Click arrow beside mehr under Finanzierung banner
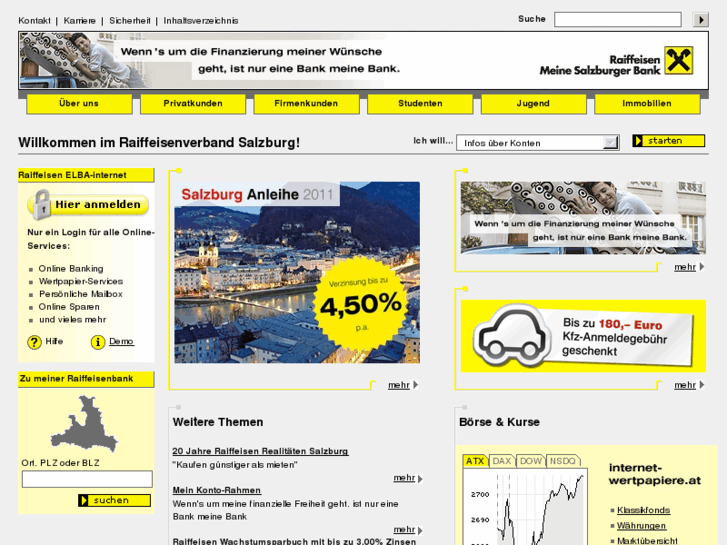Viewport: 727px width, 545px height. [702, 267]
